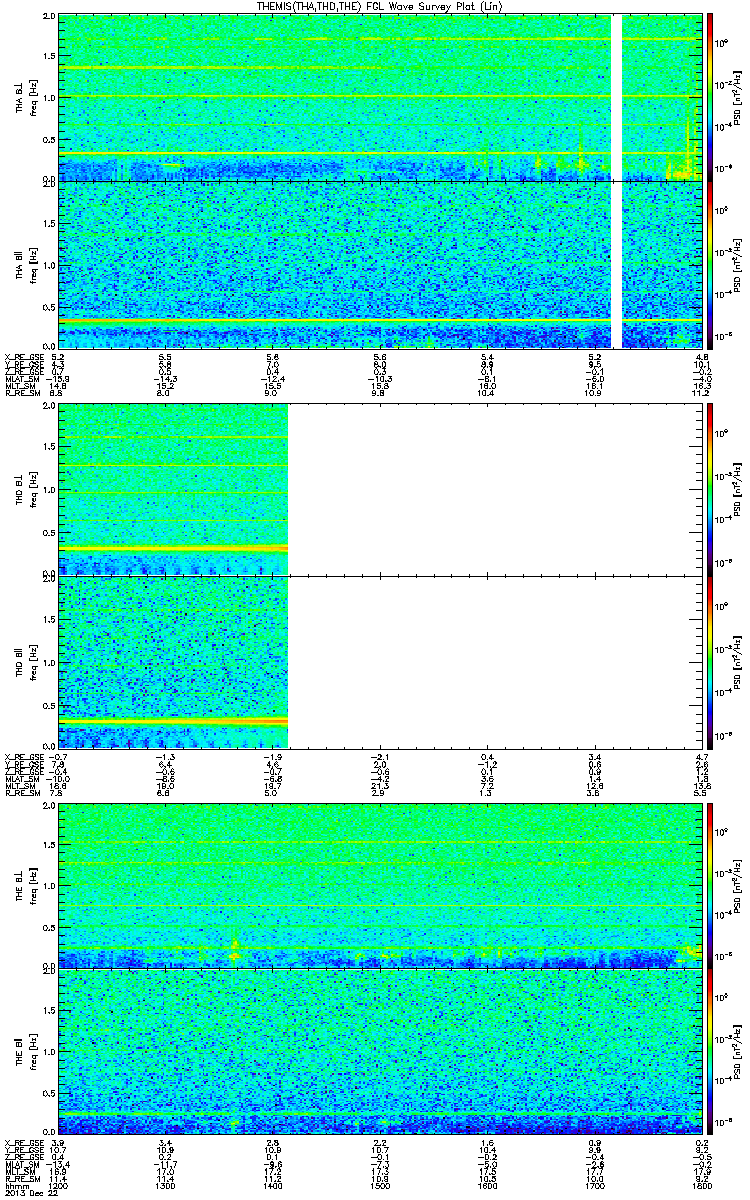The height and width of the screenshot is (1200, 750).
Task: Click the THD B|| PSD color bar
Action: tap(710, 661)
